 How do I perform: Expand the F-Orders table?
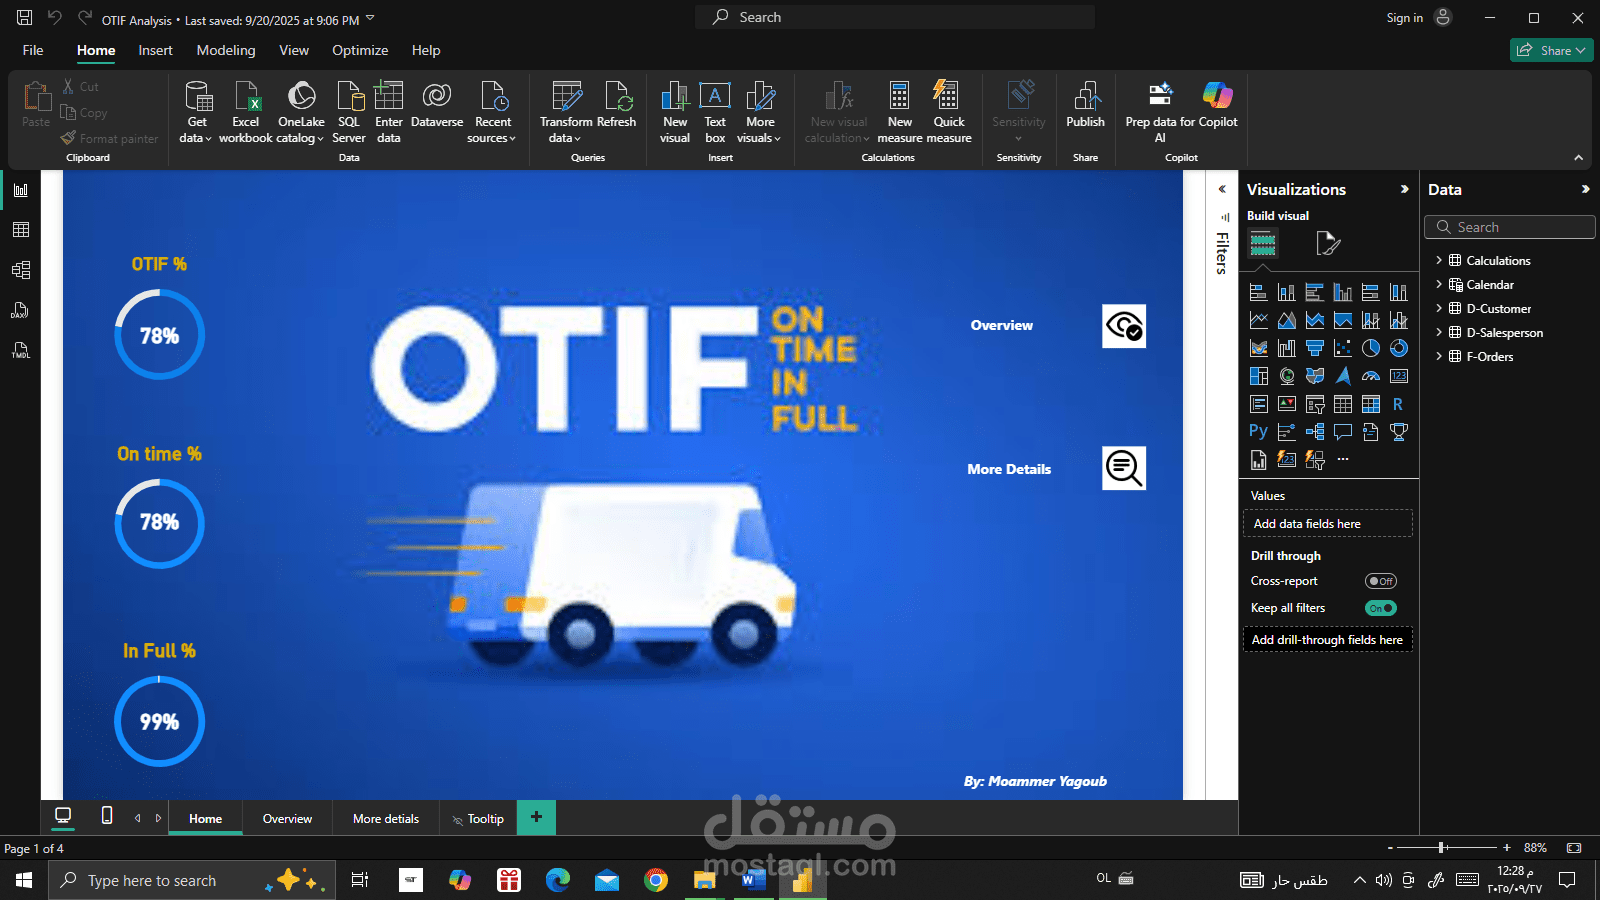pyautogui.click(x=1439, y=356)
